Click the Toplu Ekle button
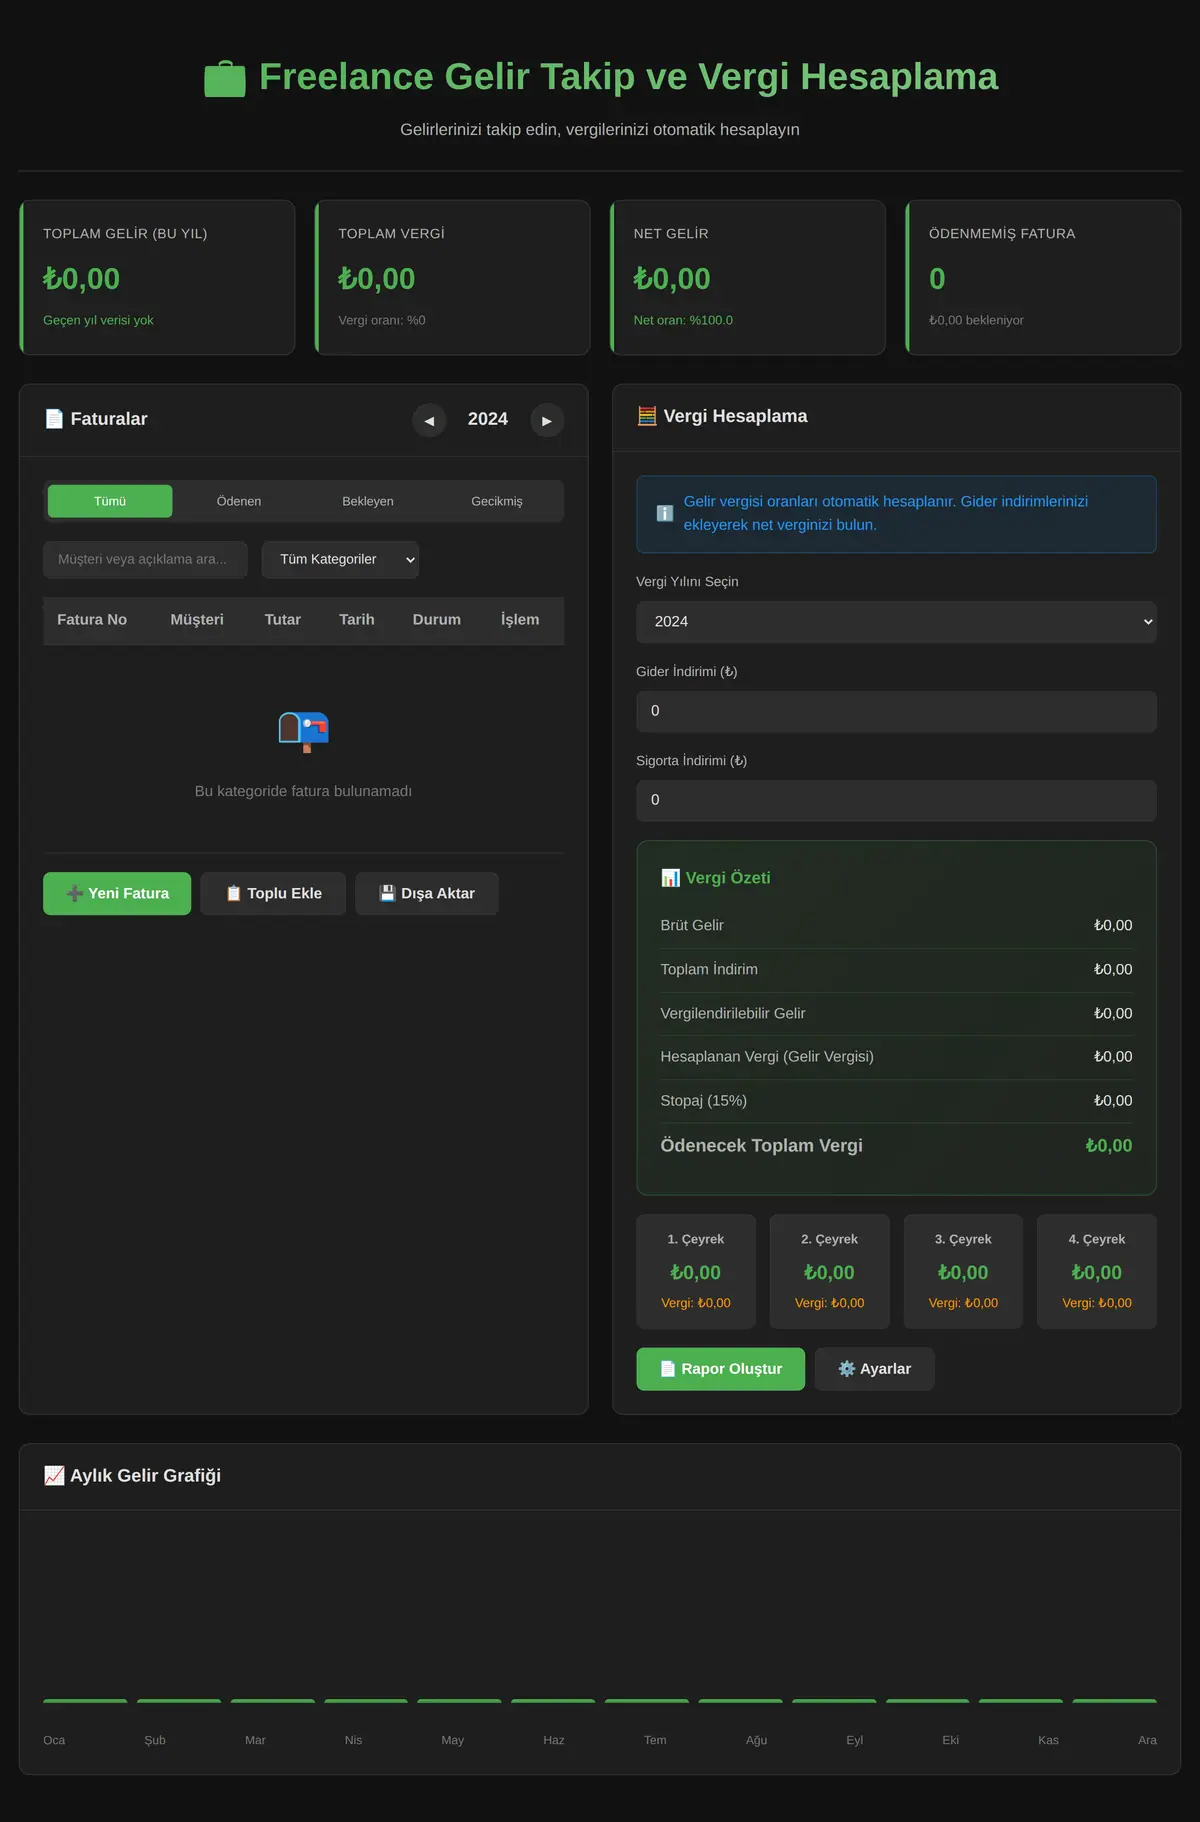1200x1822 pixels. tap(273, 894)
